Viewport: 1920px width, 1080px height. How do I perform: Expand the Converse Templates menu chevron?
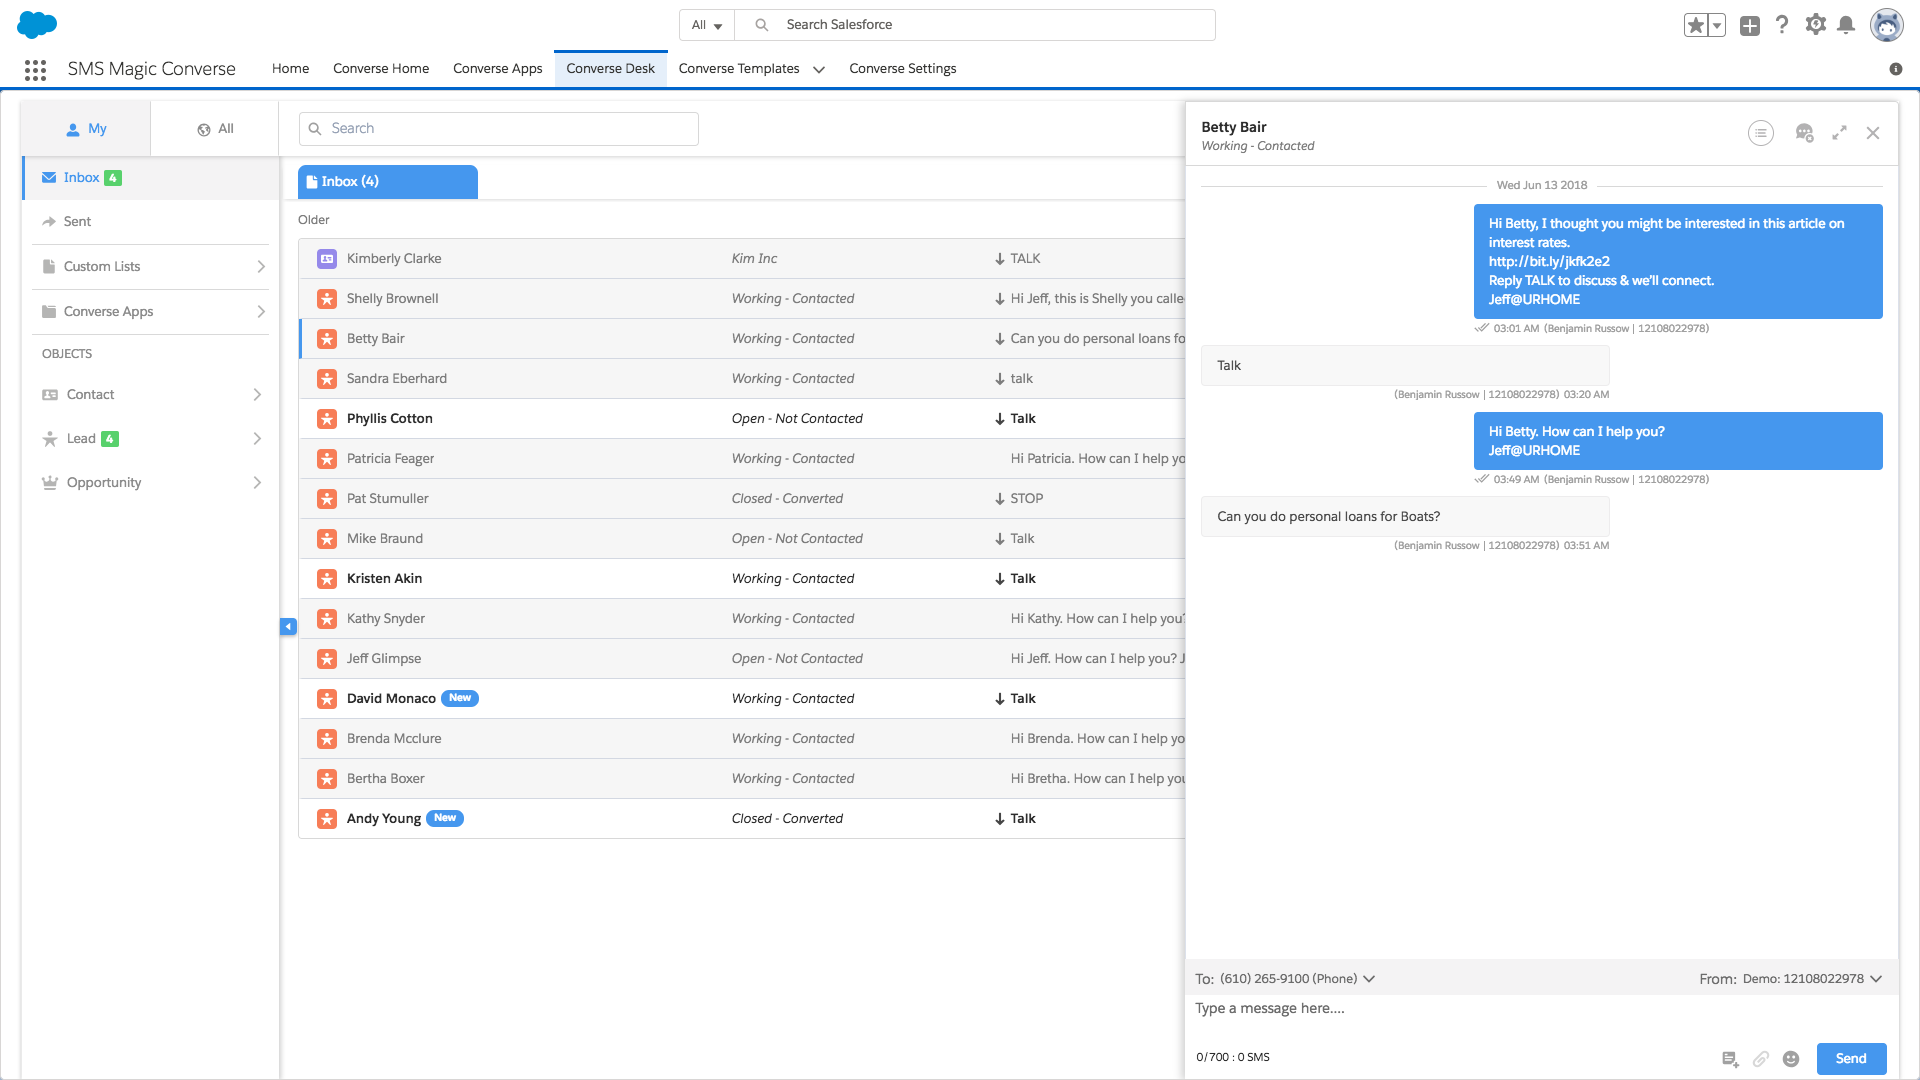[819, 69]
